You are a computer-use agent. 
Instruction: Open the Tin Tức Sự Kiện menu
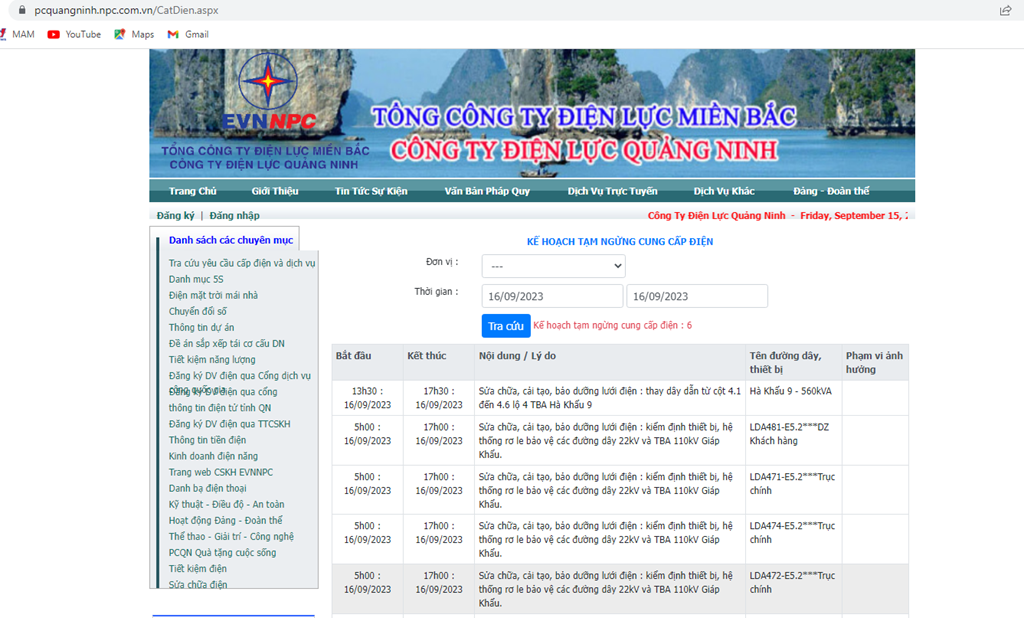(371, 191)
